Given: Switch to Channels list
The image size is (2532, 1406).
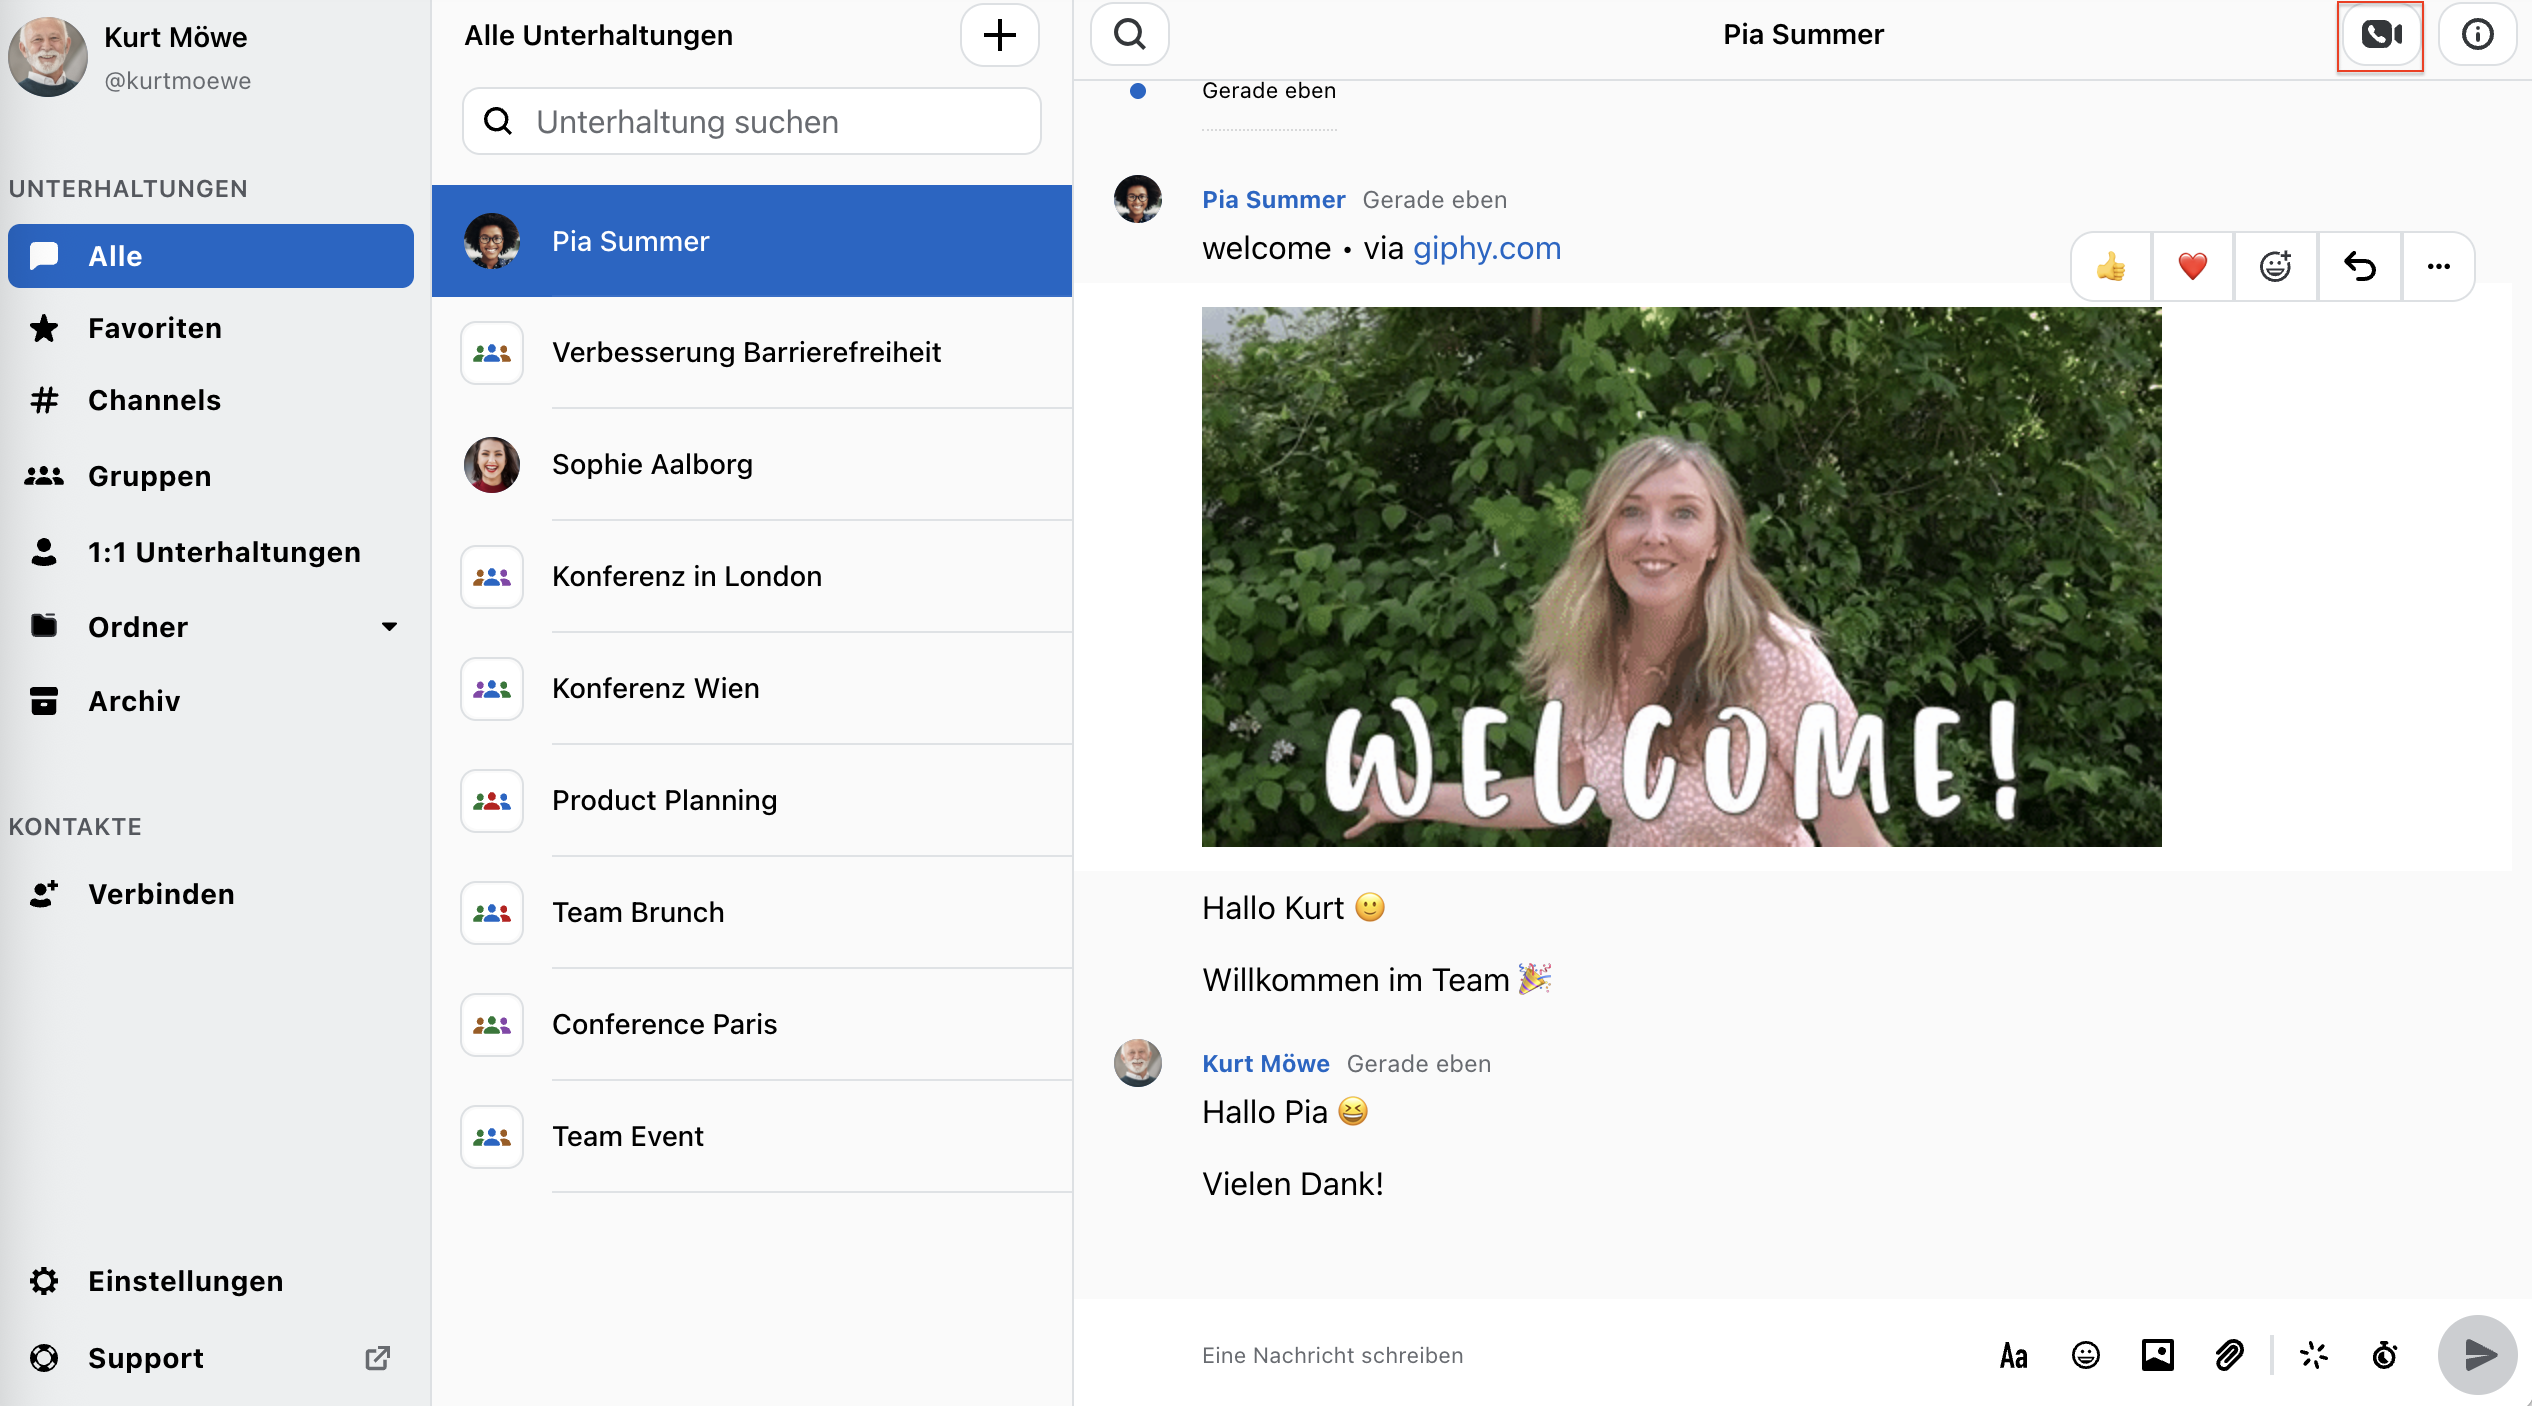Looking at the screenshot, I should tap(210, 400).
